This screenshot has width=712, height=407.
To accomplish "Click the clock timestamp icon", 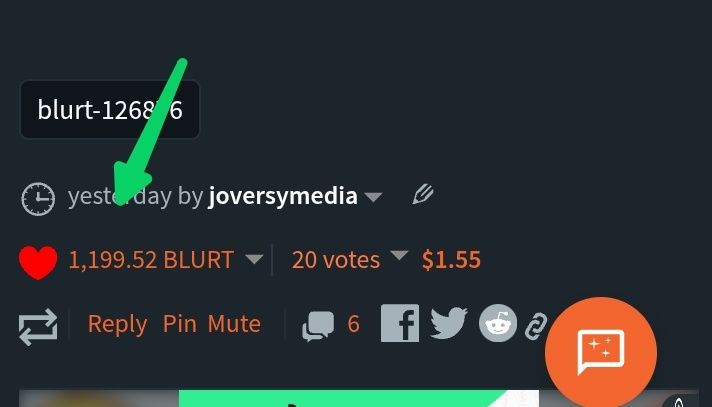I will pos(38,199).
